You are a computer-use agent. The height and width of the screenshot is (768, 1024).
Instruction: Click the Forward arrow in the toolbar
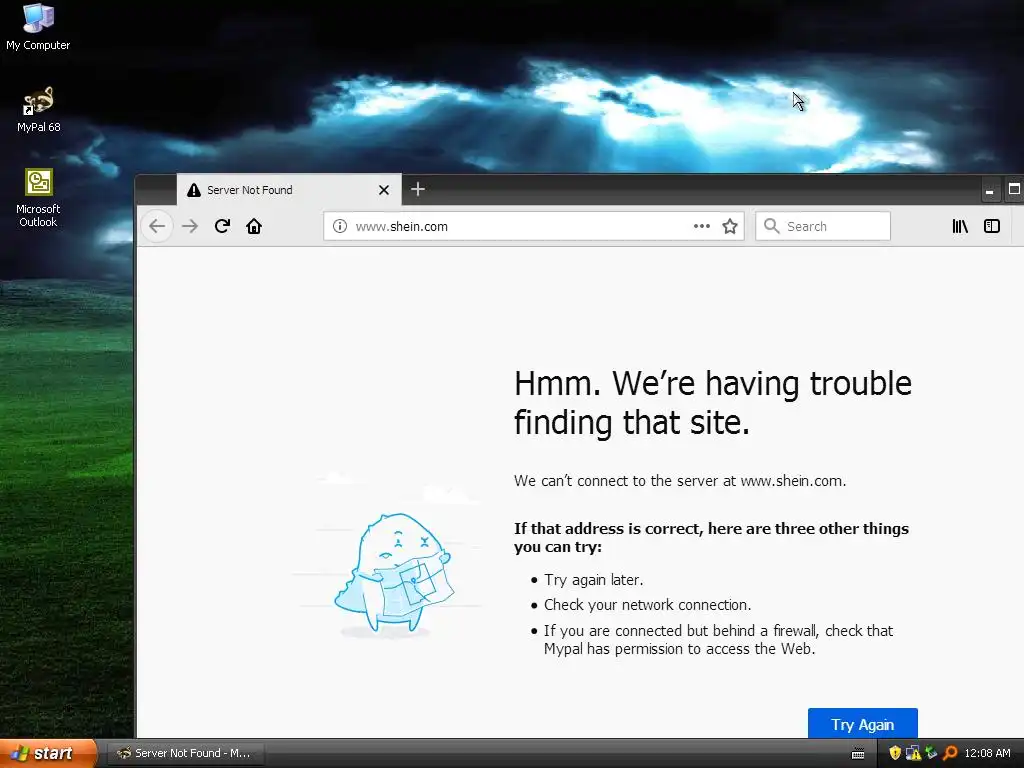tap(190, 226)
